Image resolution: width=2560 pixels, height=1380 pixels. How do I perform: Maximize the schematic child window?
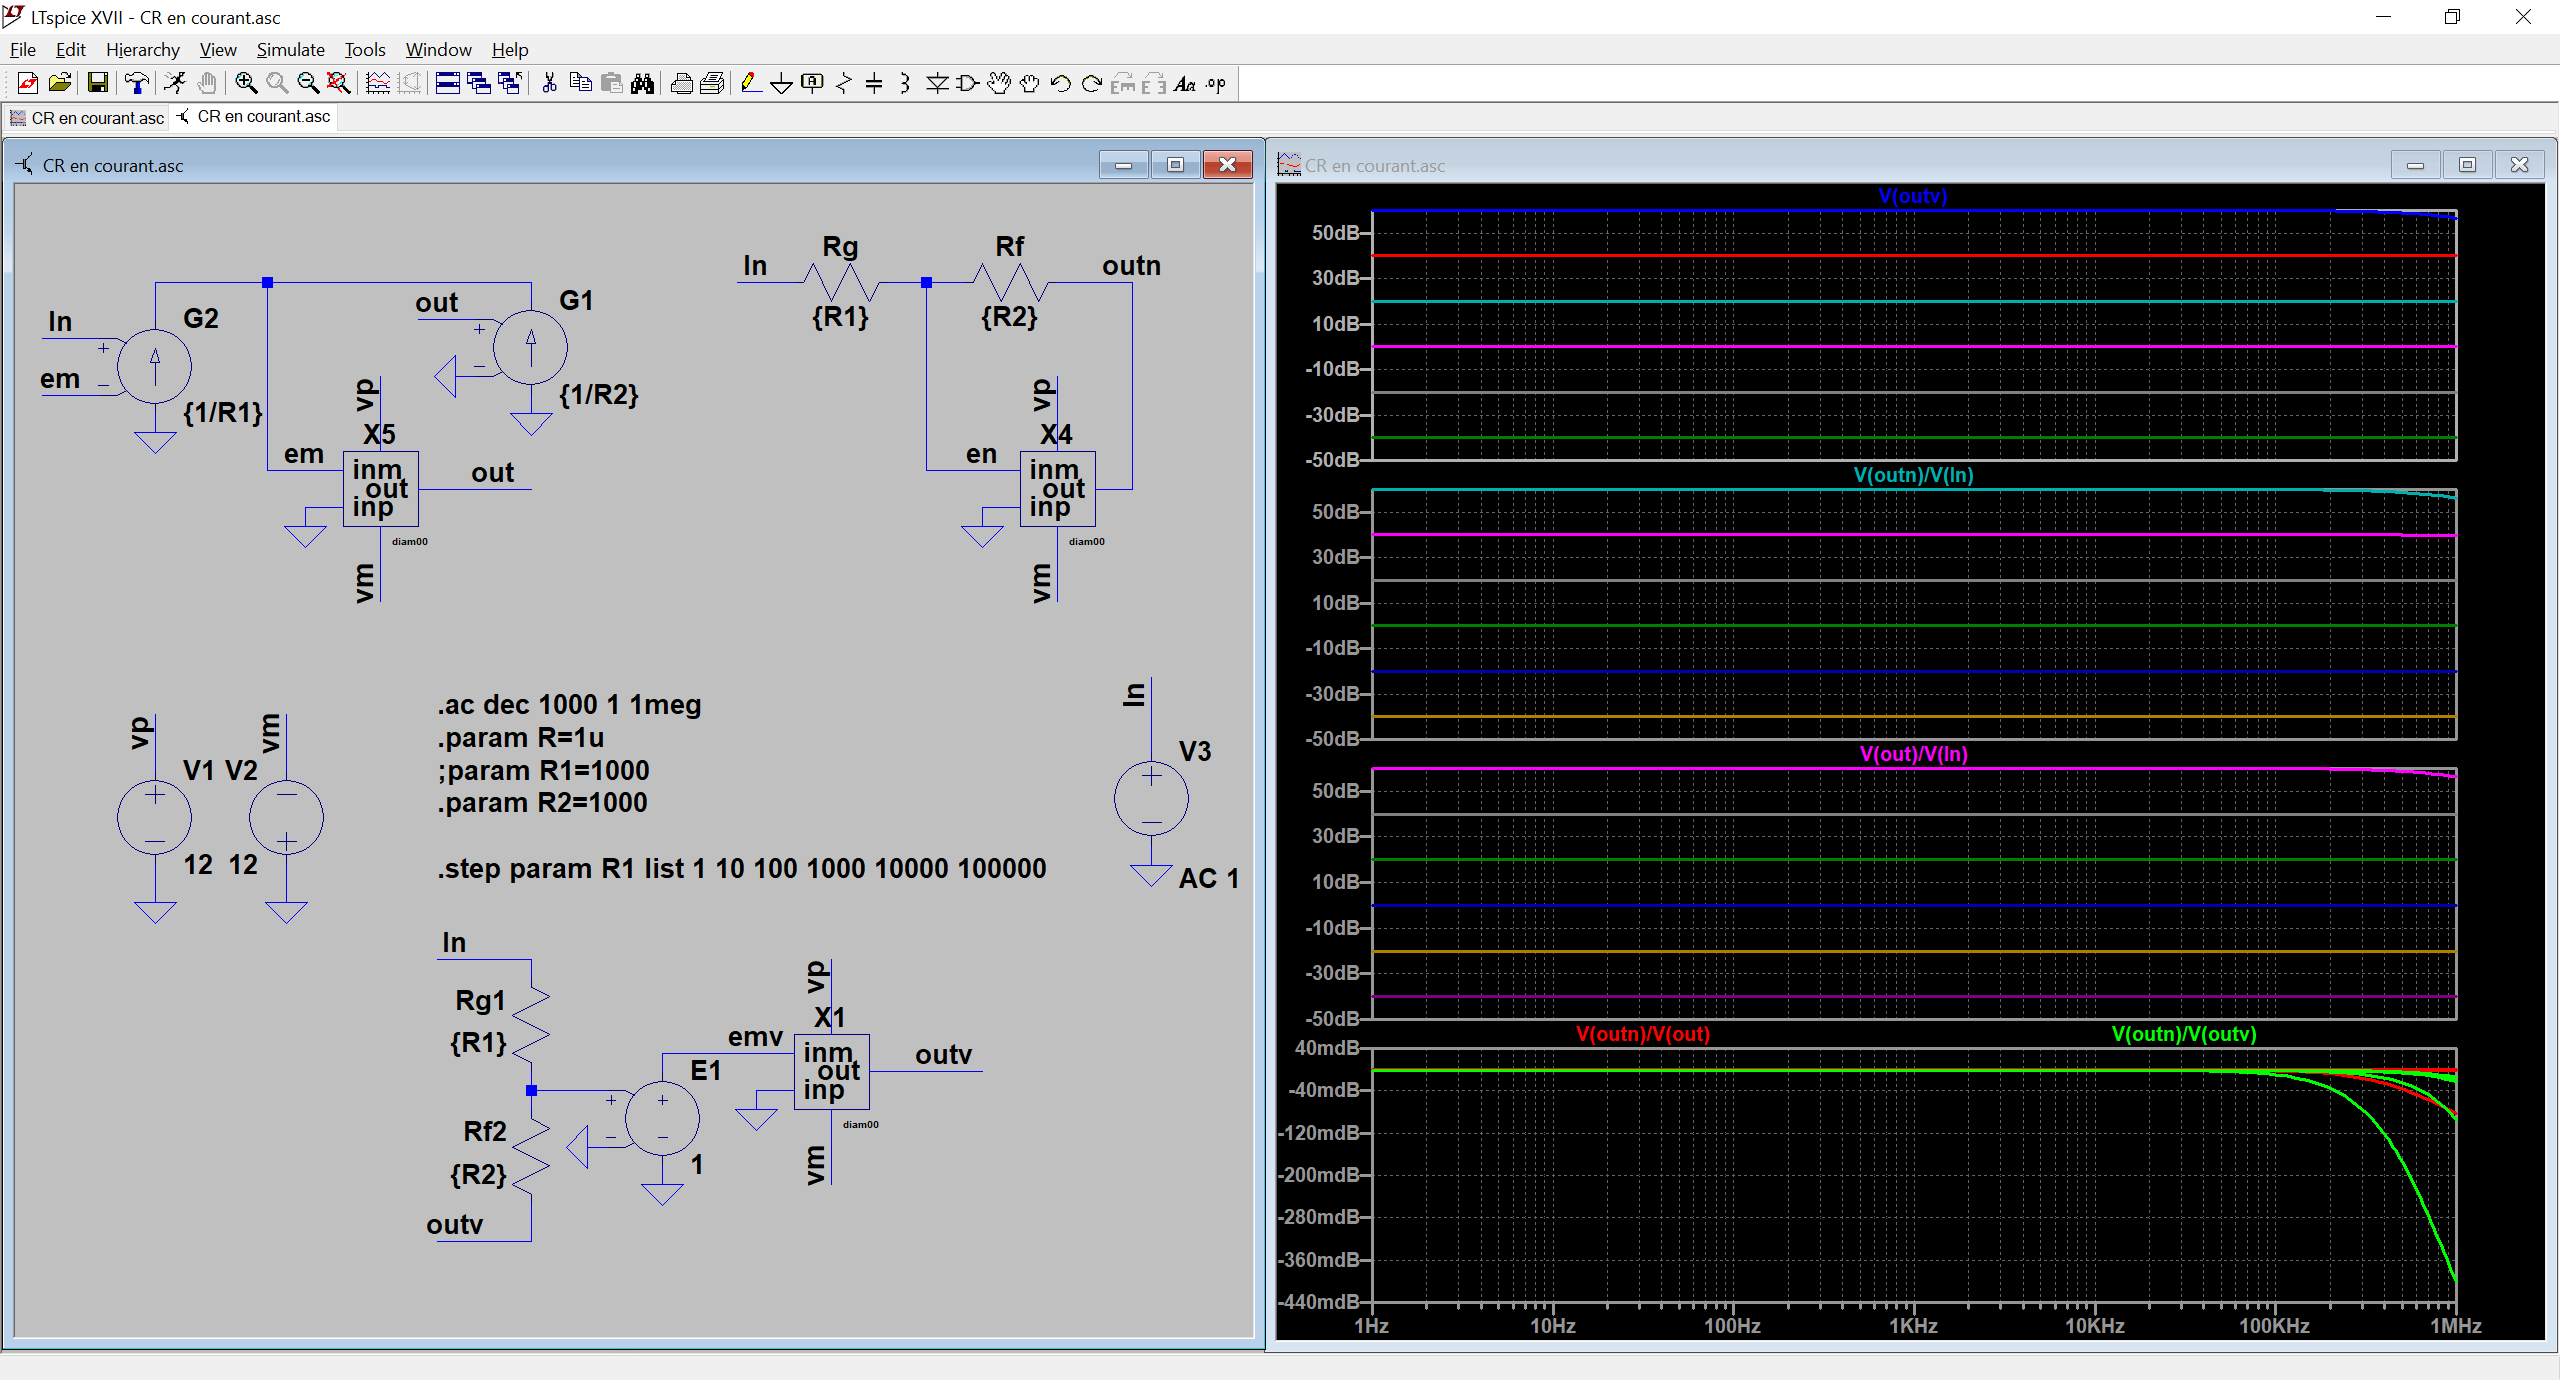[1176, 165]
